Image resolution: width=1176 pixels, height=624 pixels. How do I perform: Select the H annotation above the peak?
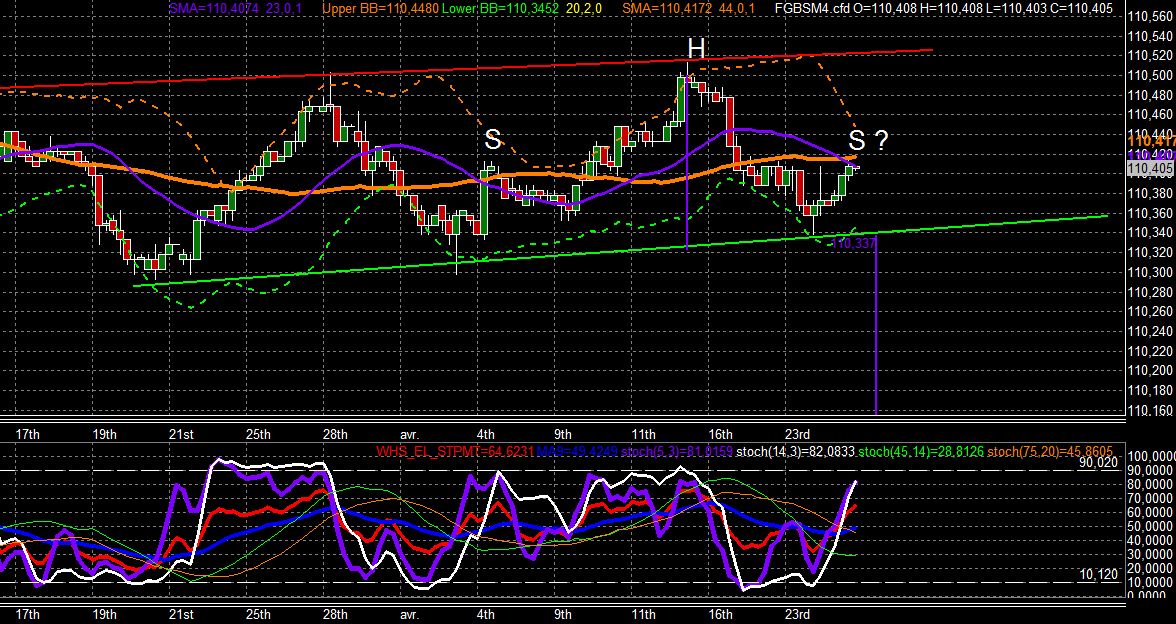696,49
